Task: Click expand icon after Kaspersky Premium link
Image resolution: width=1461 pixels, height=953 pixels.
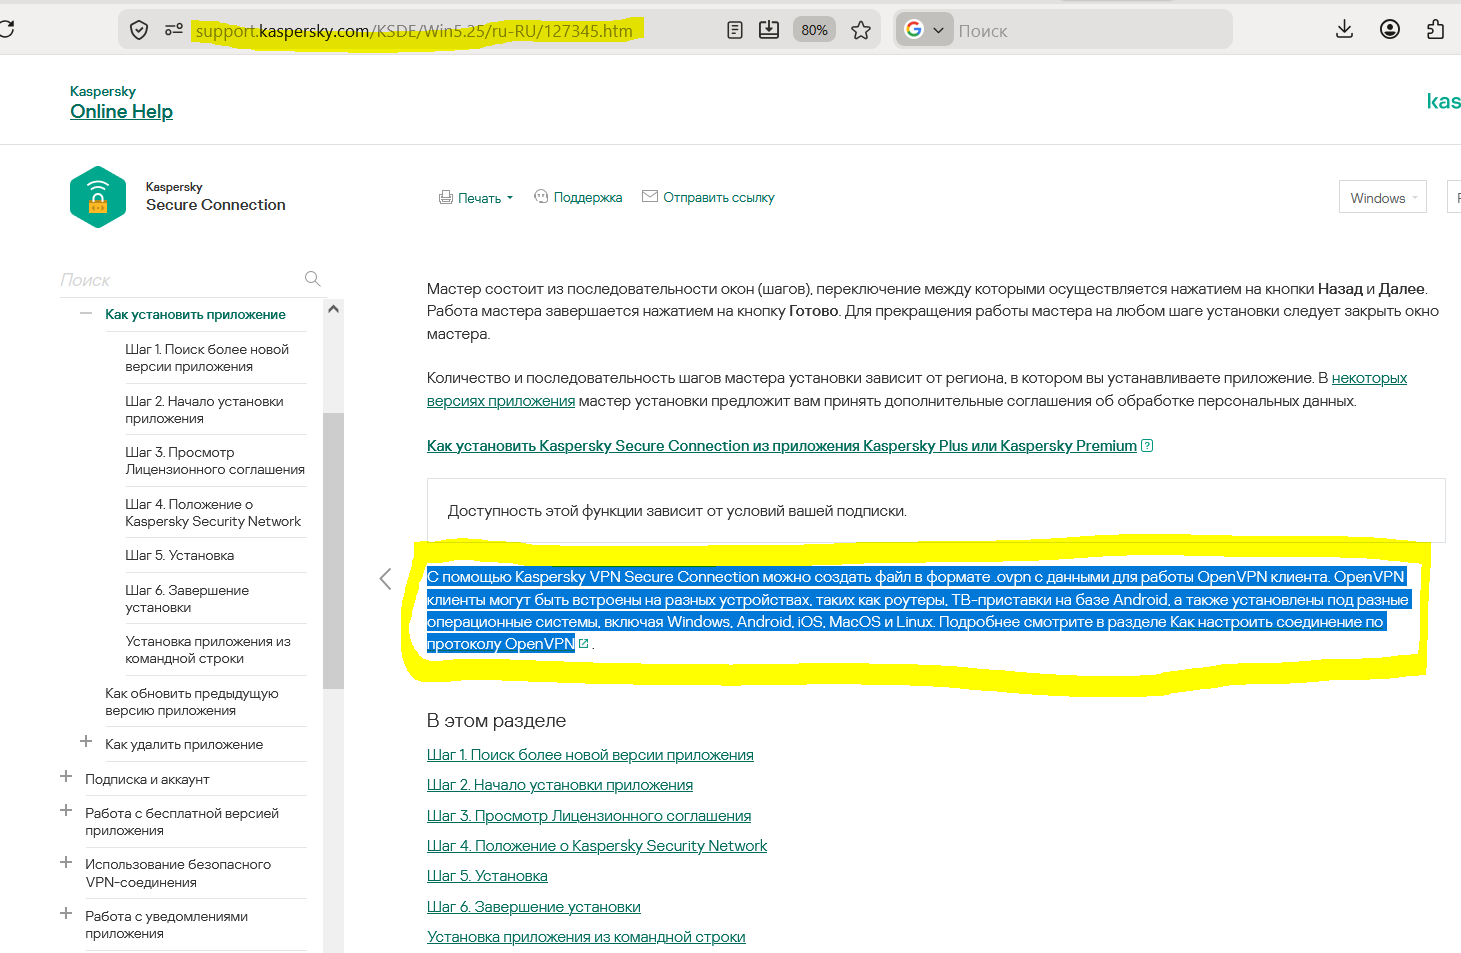Action: [1147, 446]
